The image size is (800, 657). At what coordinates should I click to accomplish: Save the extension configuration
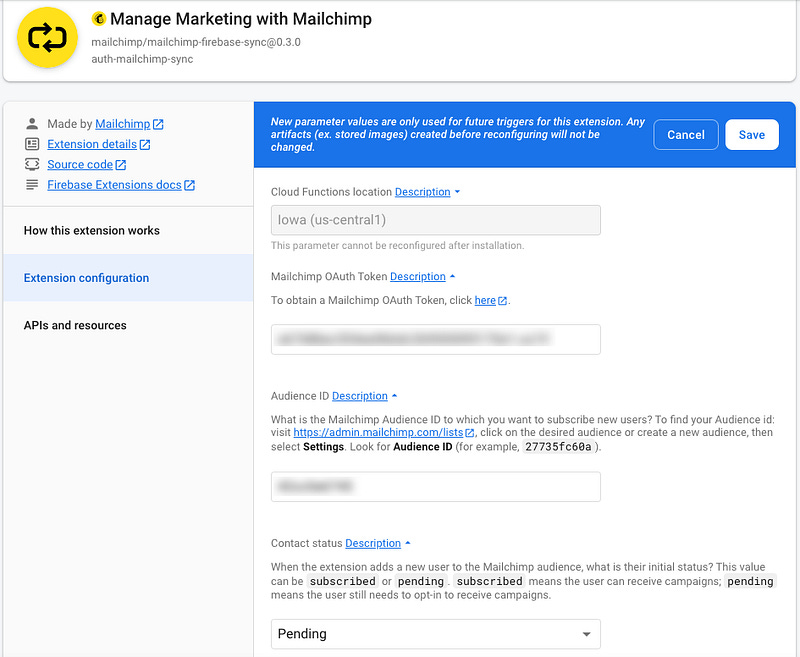tap(752, 135)
